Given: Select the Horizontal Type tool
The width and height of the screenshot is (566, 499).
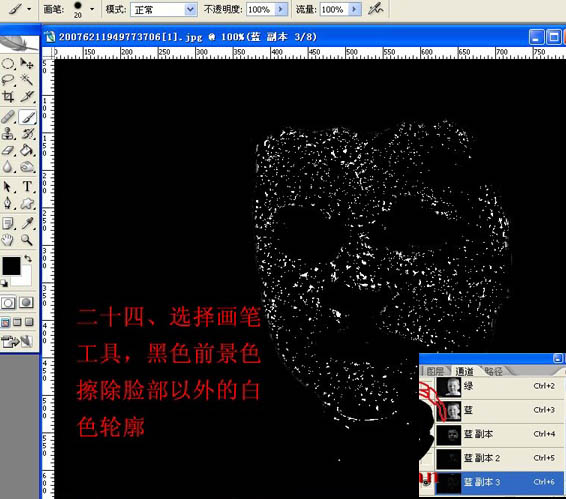Looking at the screenshot, I should [x=27, y=187].
